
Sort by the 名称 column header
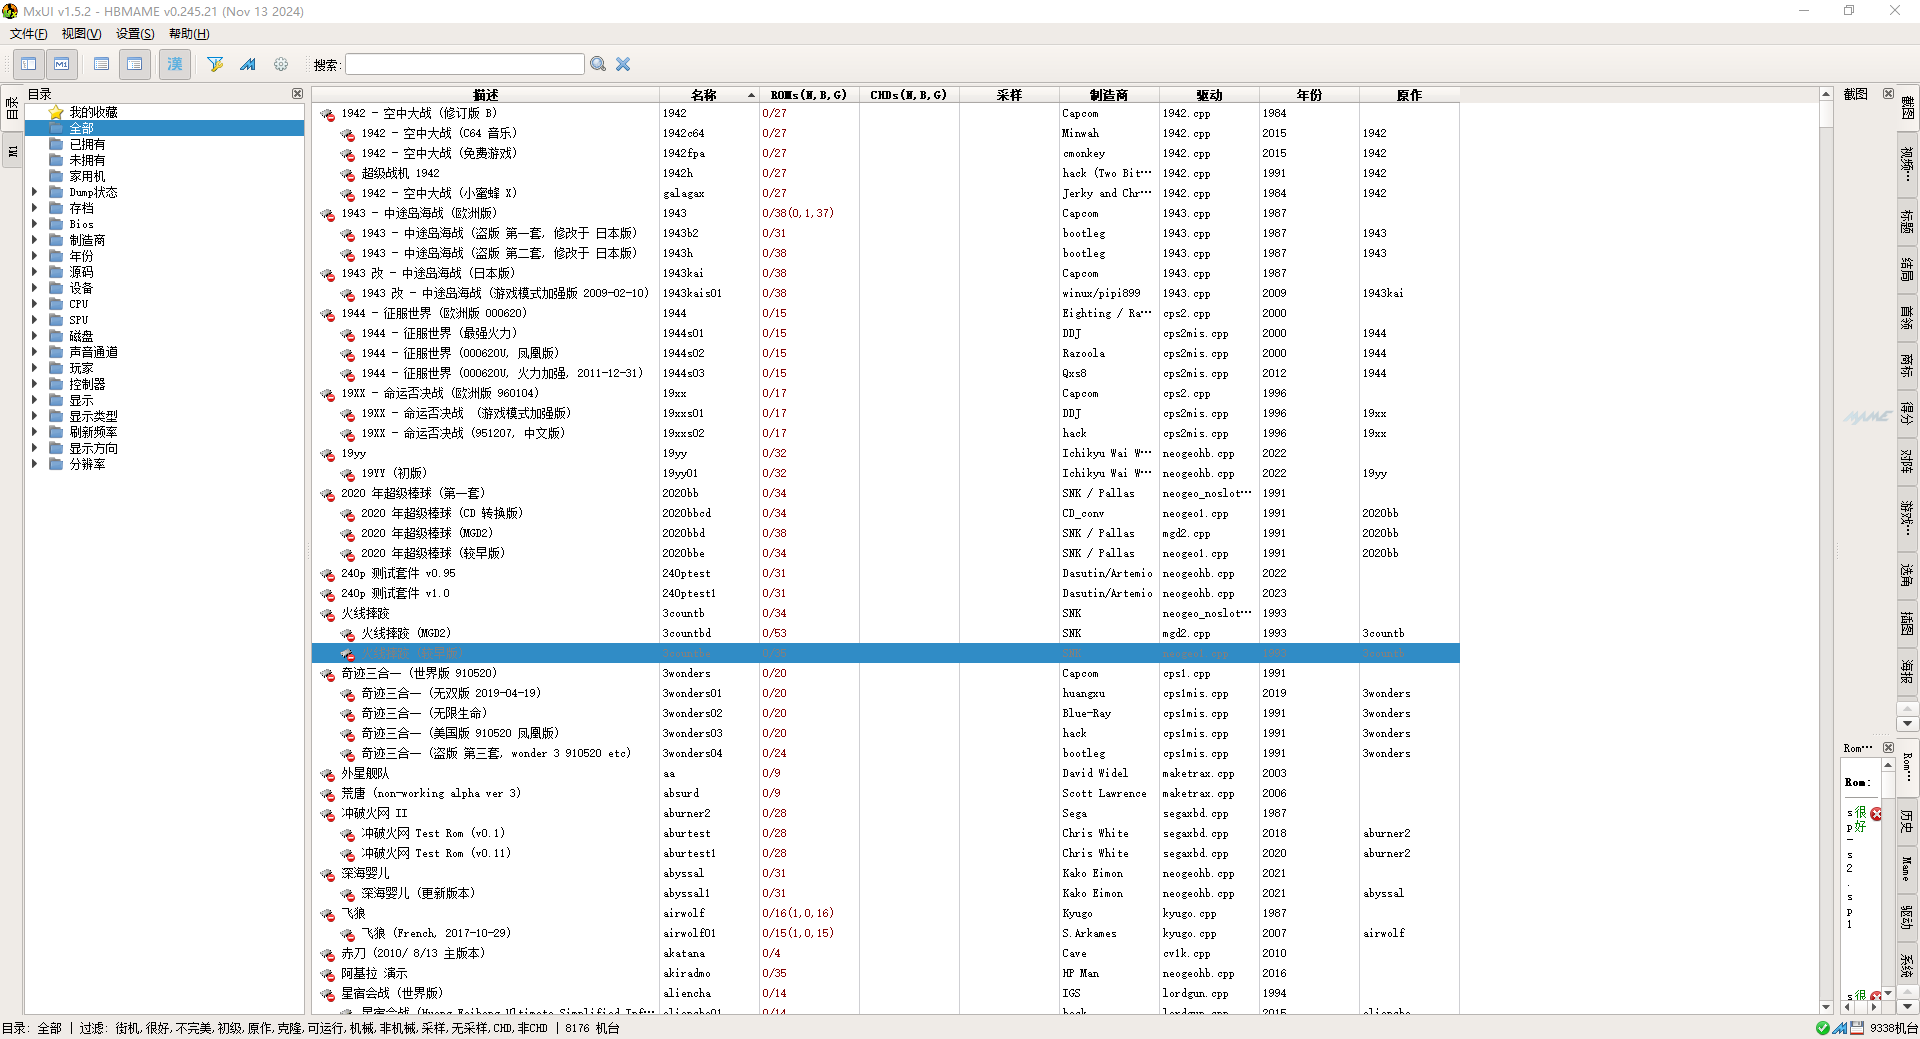tap(709, 95)
